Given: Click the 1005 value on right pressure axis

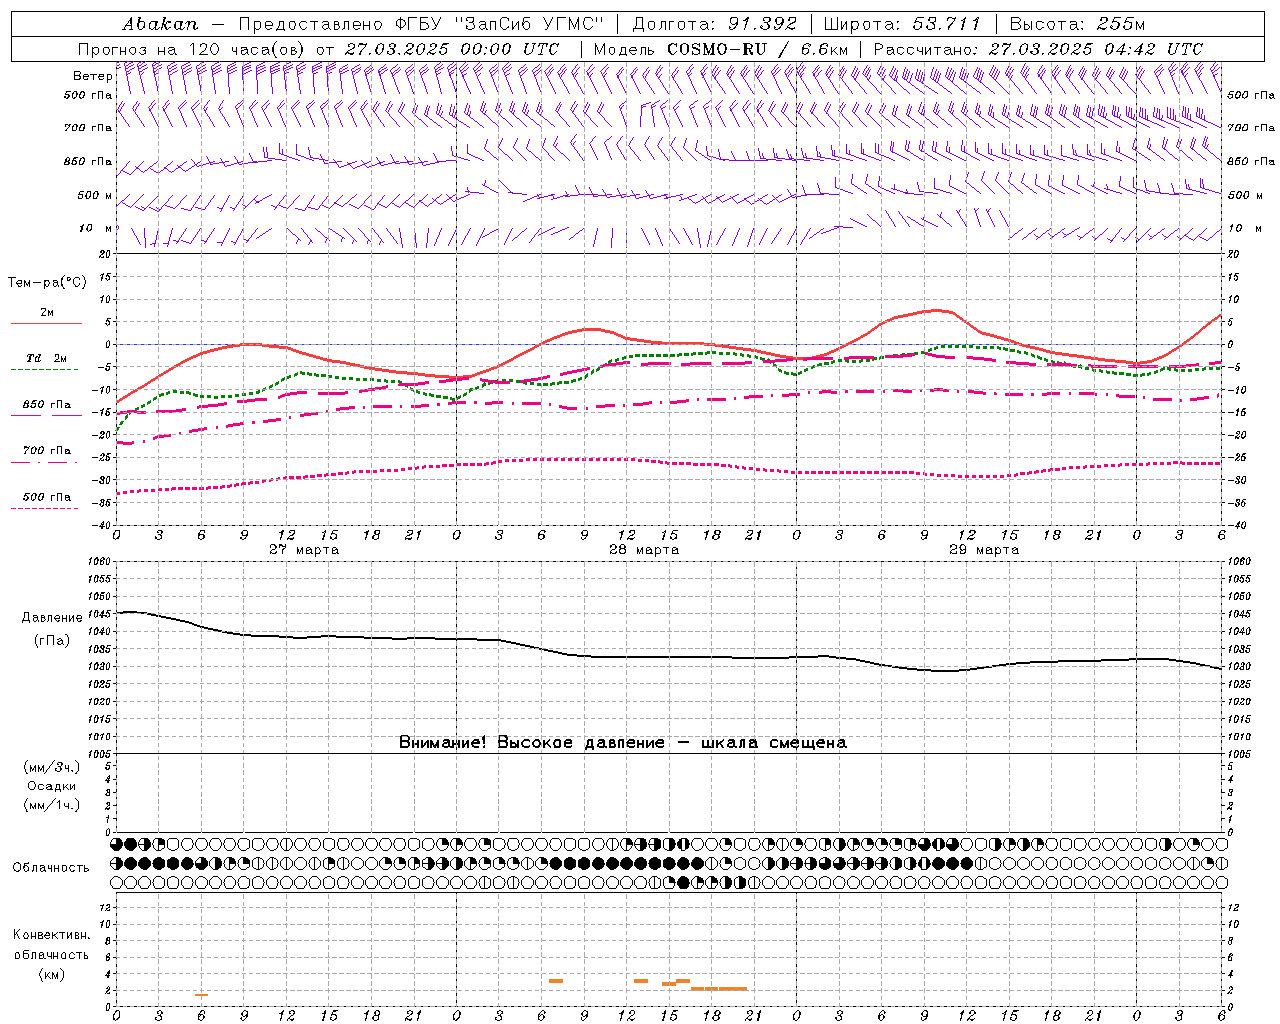Looking at the screenshot, I should click(x=1239, y=754).
